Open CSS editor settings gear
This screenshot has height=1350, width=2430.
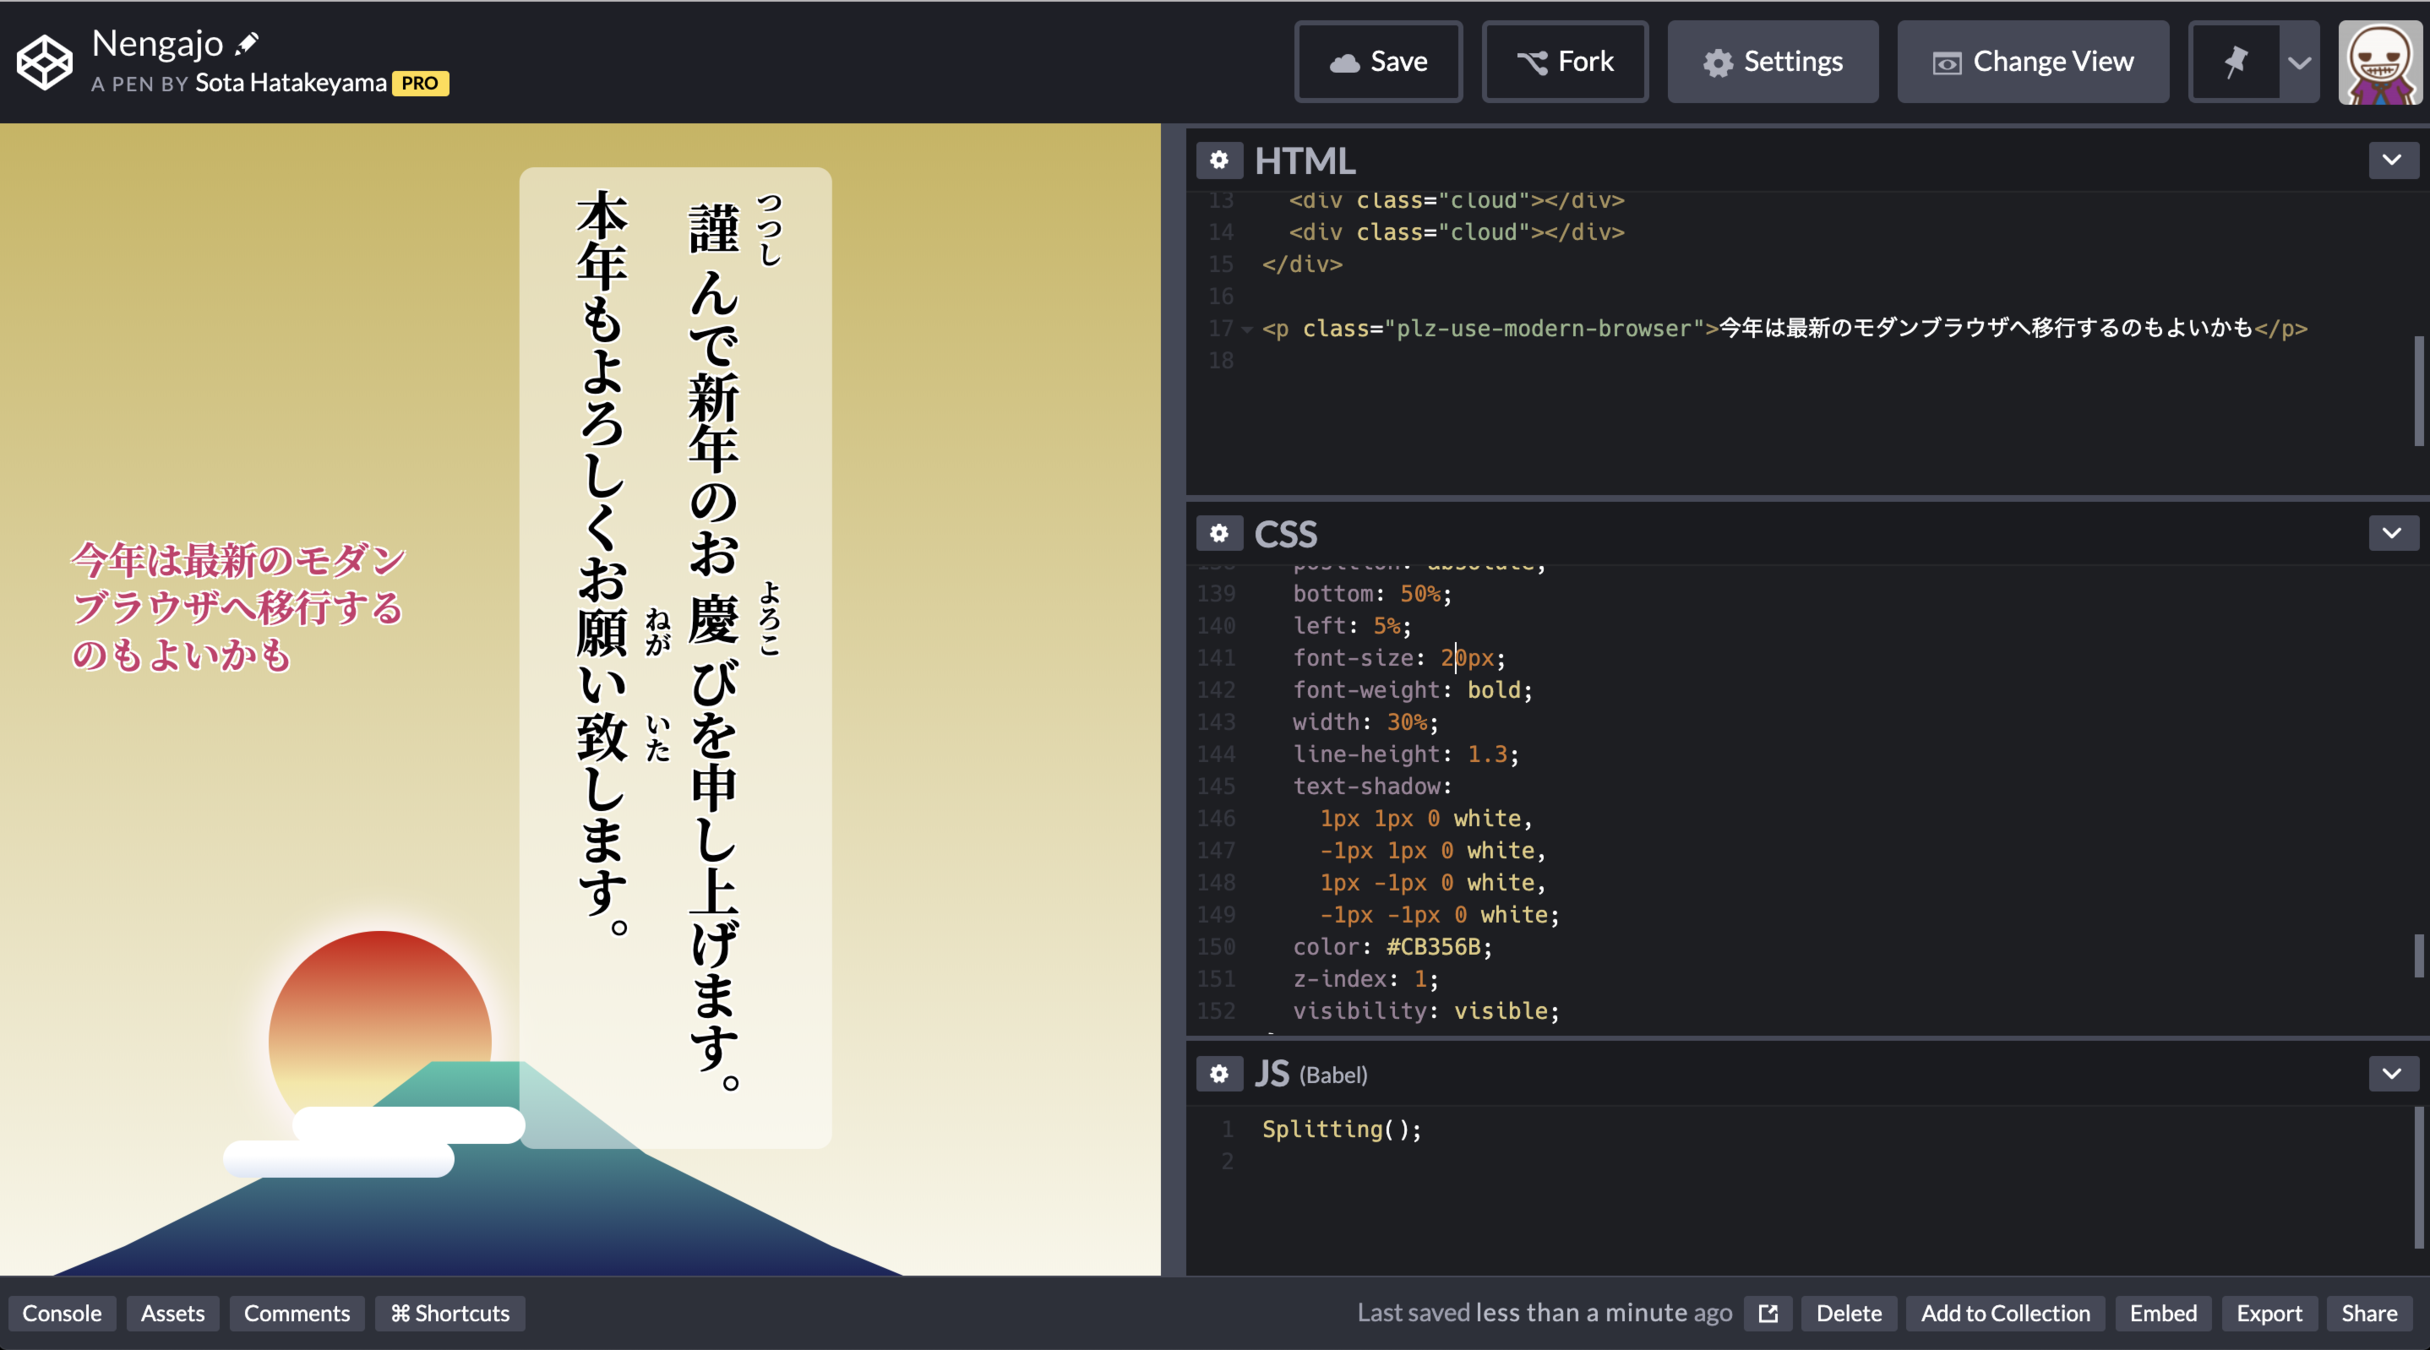pyautogui.click(x=1218, y=534)
